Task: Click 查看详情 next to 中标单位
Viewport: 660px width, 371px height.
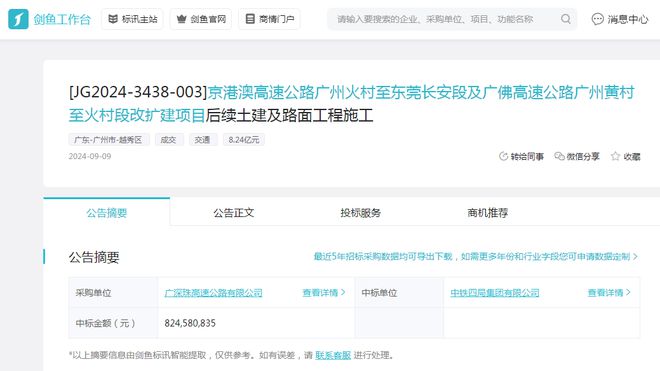Action: click(x=609, y=292)
